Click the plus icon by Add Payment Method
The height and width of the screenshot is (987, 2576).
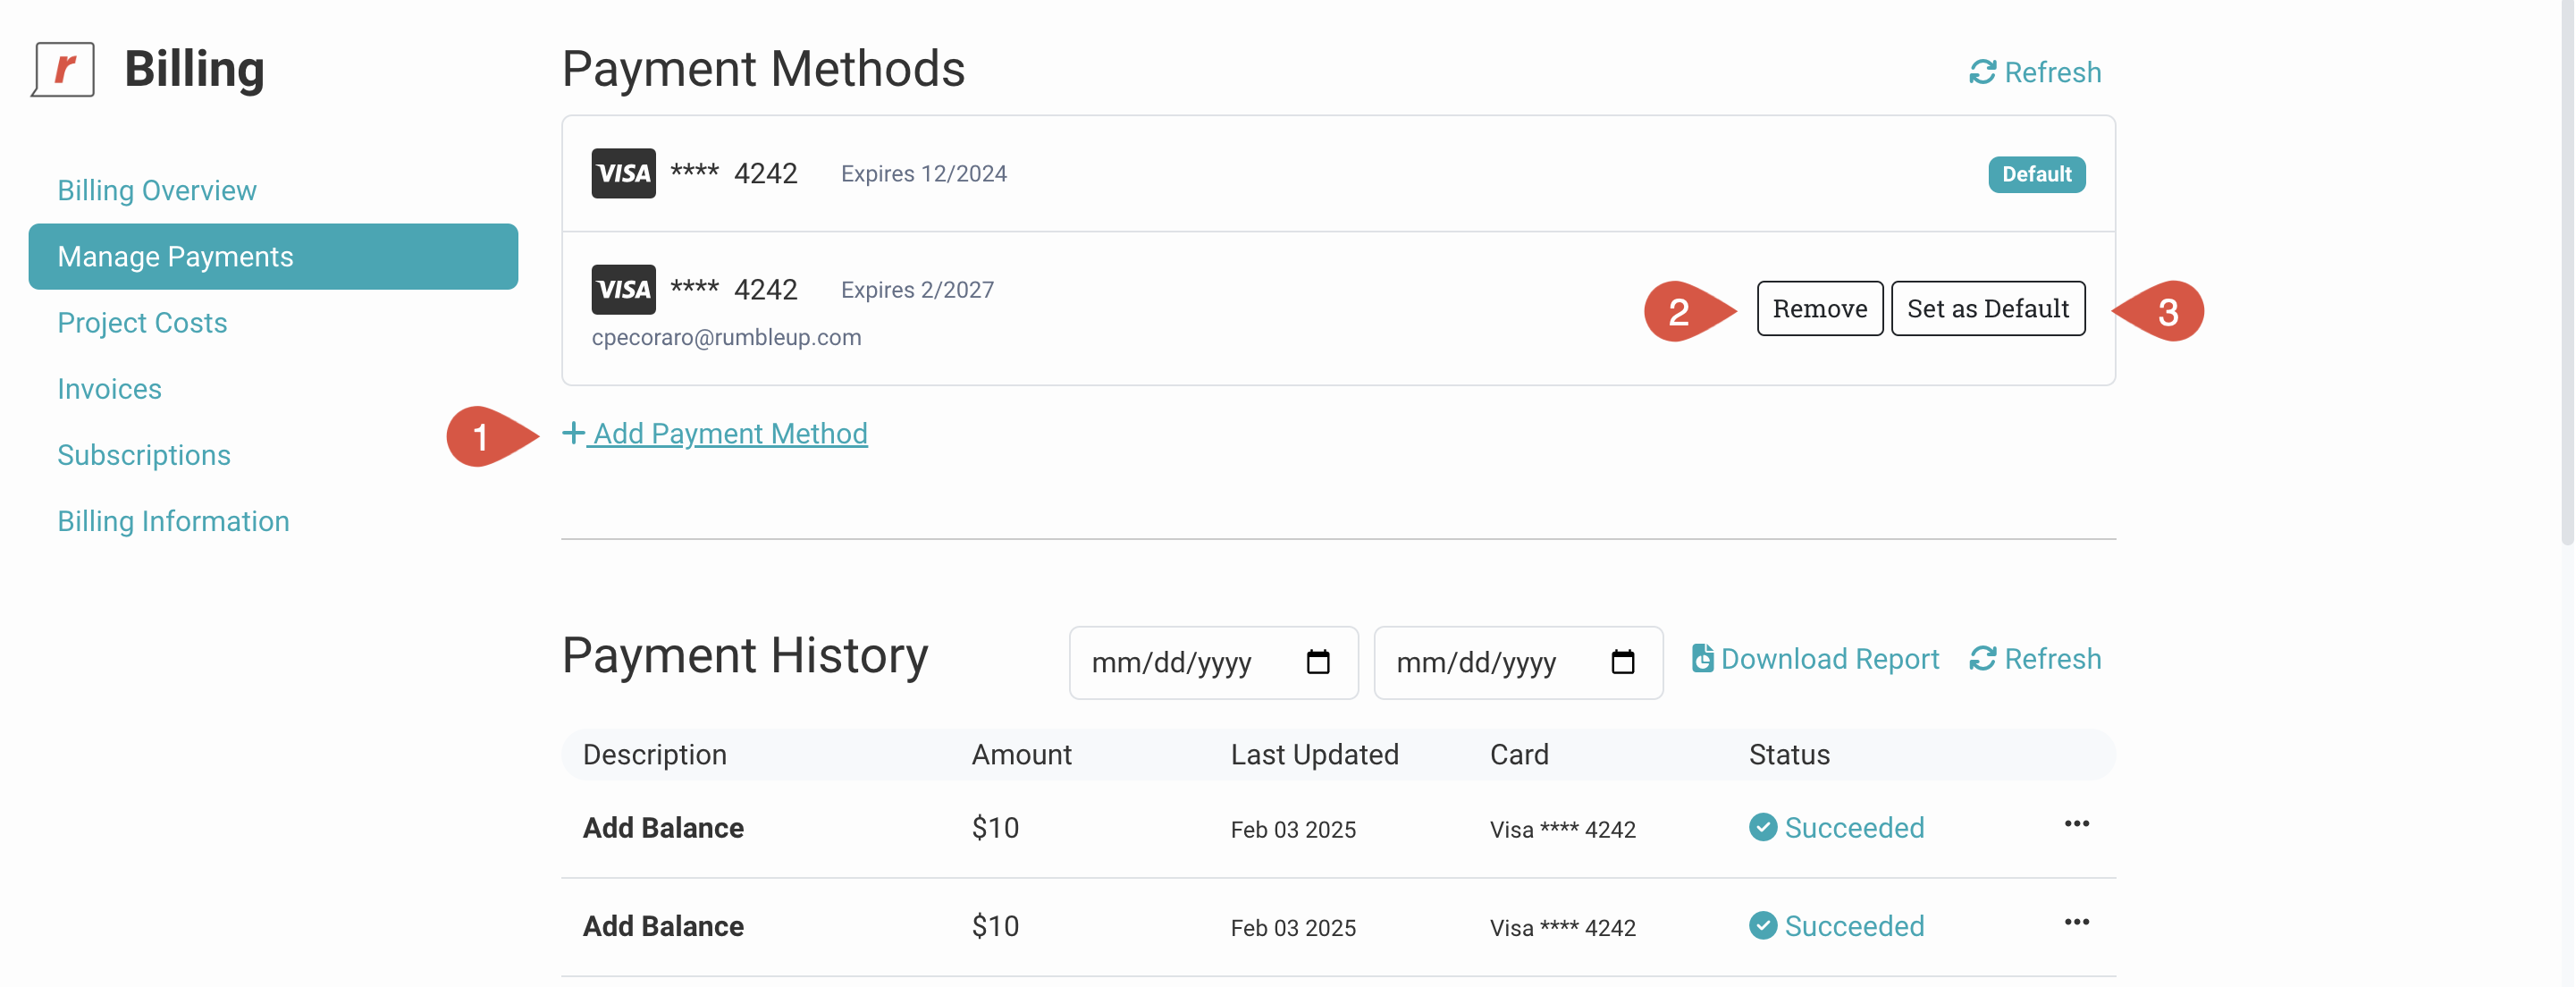click(x=572, y=432)
